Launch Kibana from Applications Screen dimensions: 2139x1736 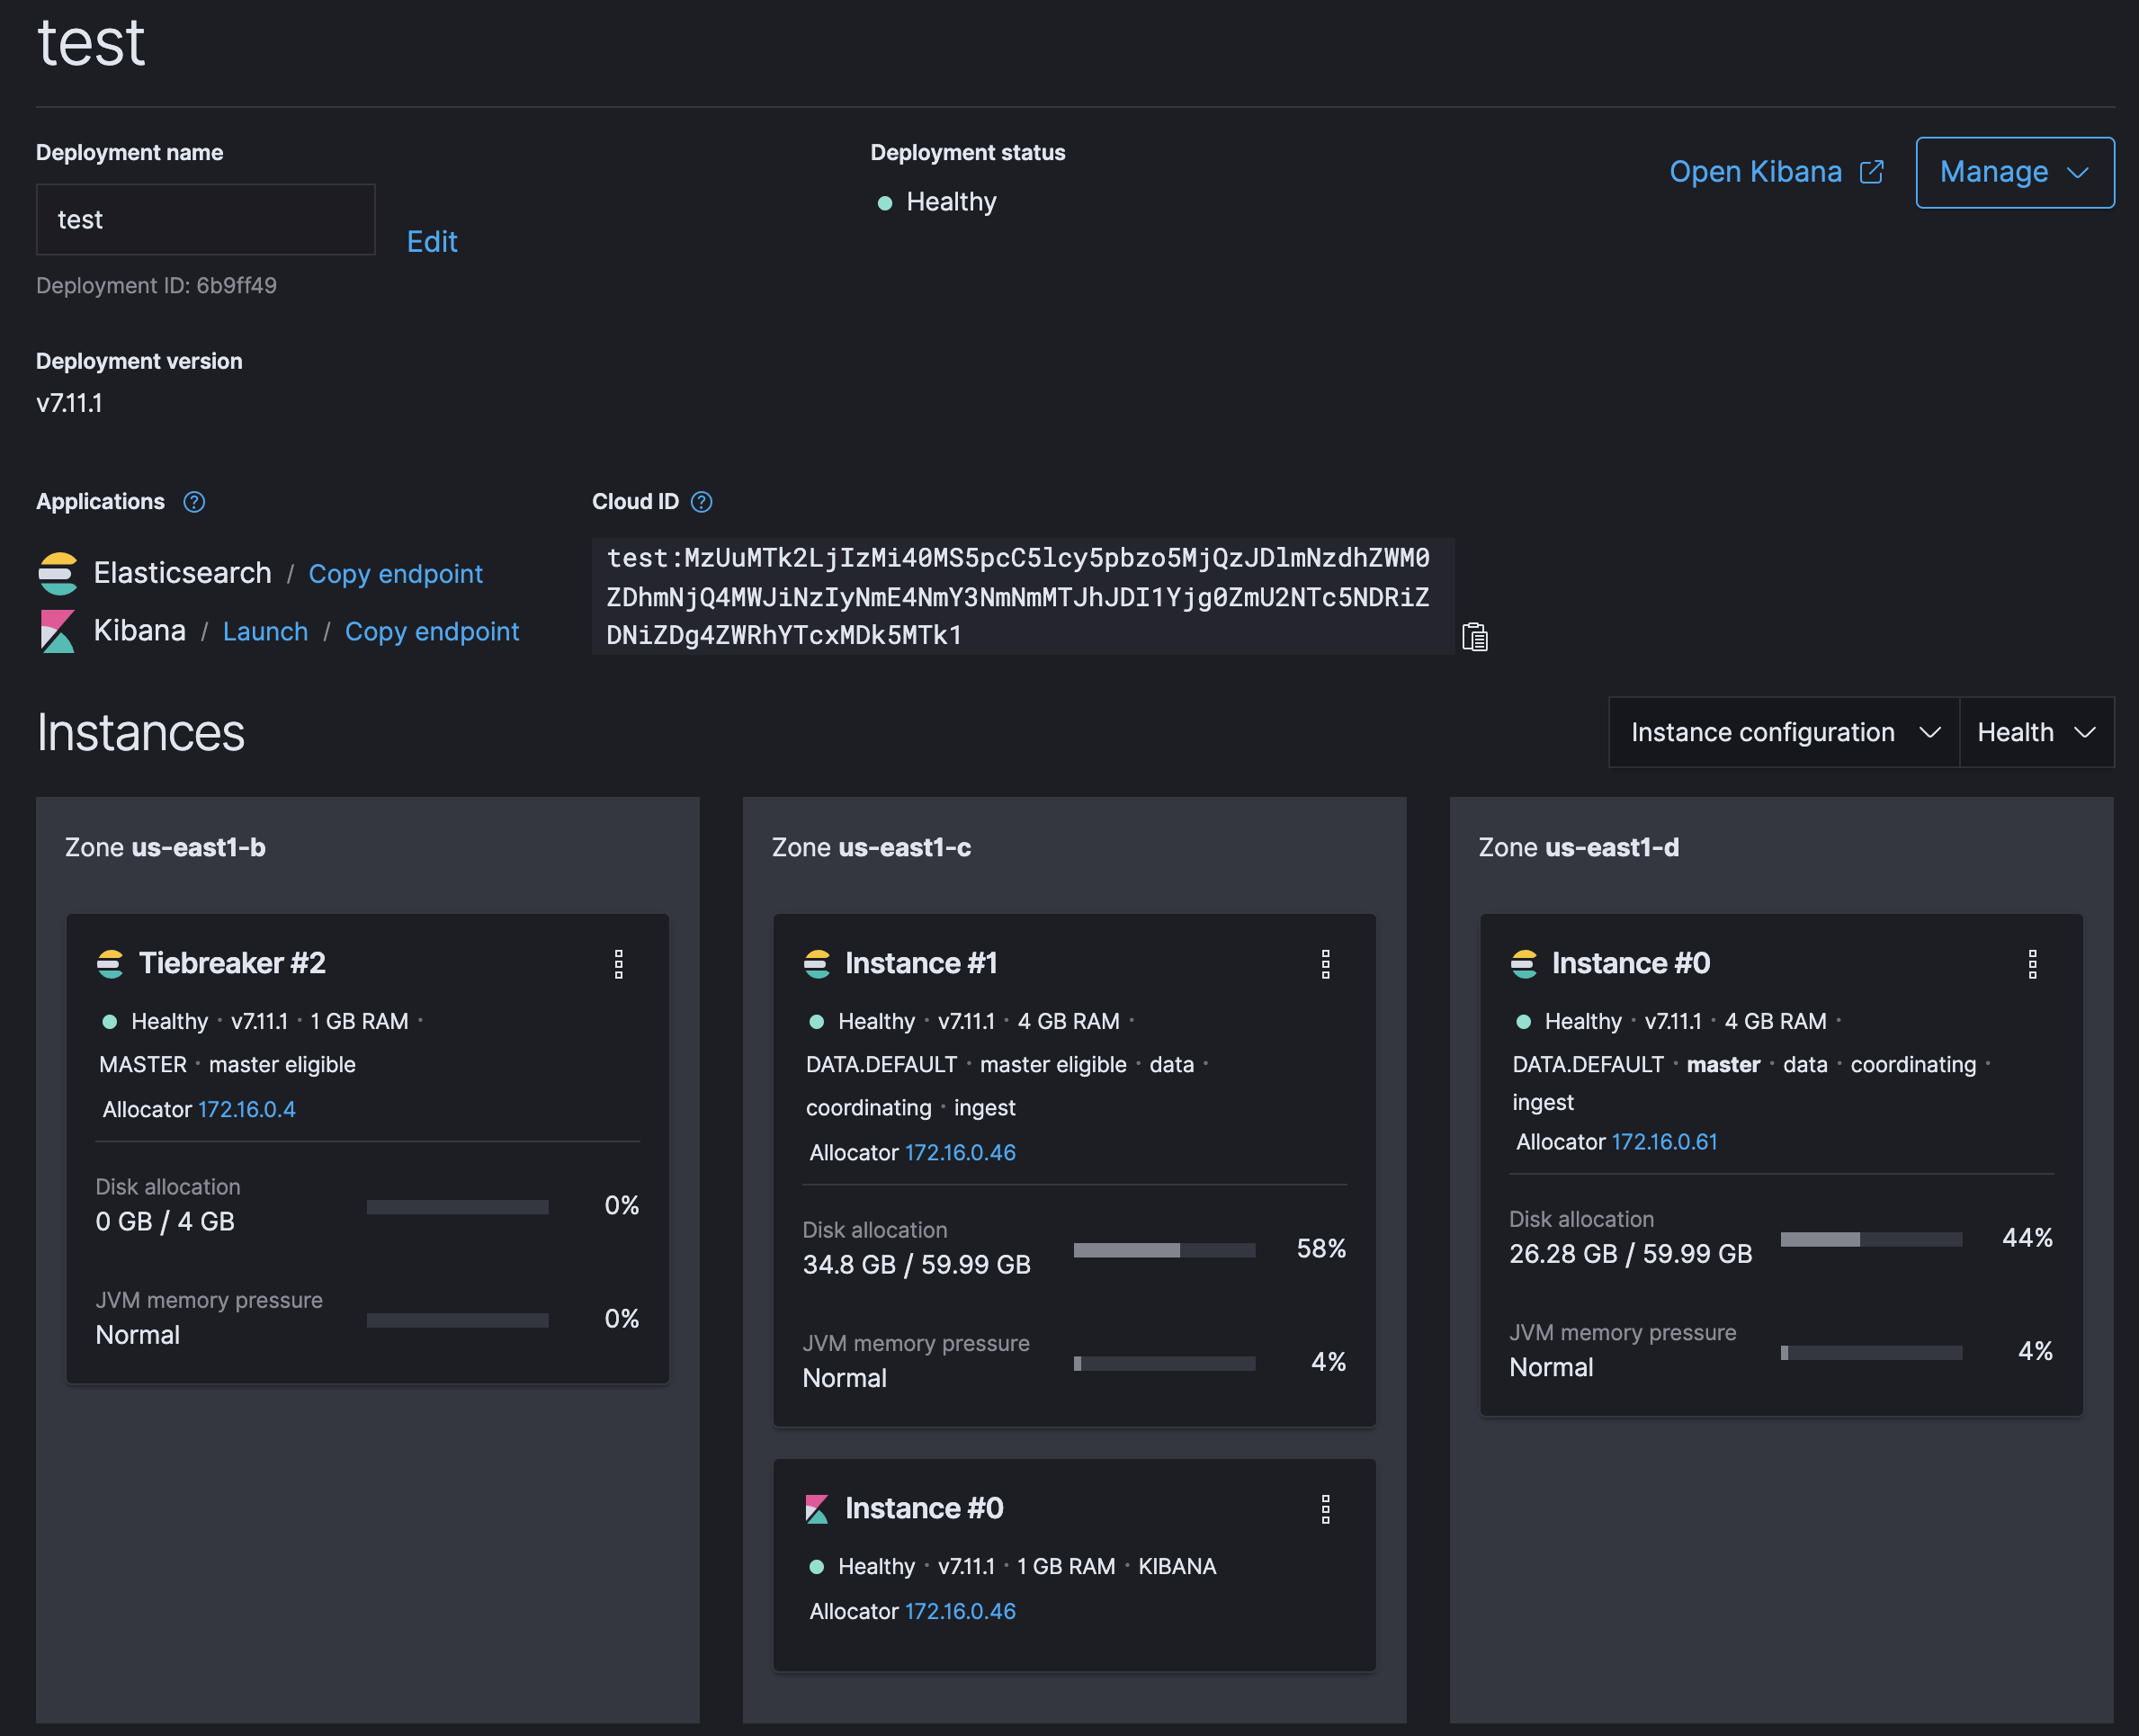[x=265, y=631]
